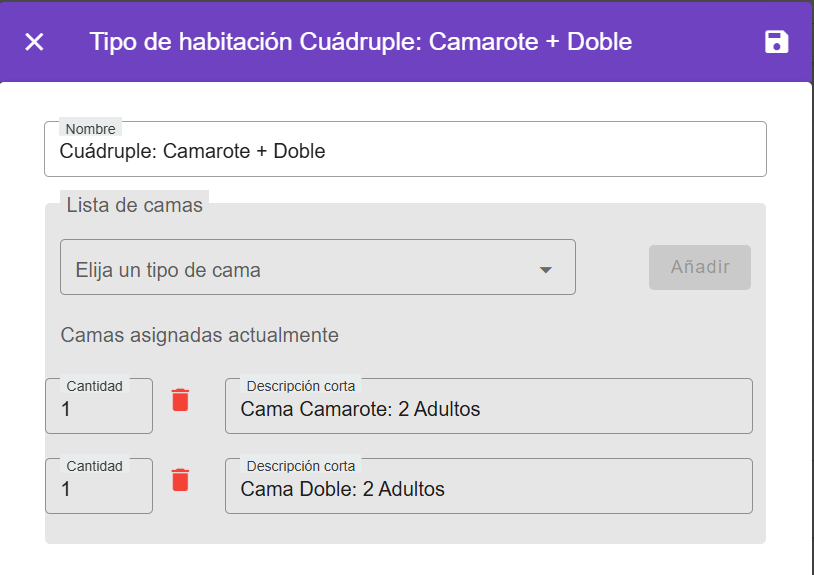Click 'Descripción corta' label of Cama Camarote row
Viewport: 814px width, 575px height.
point(300,386)
